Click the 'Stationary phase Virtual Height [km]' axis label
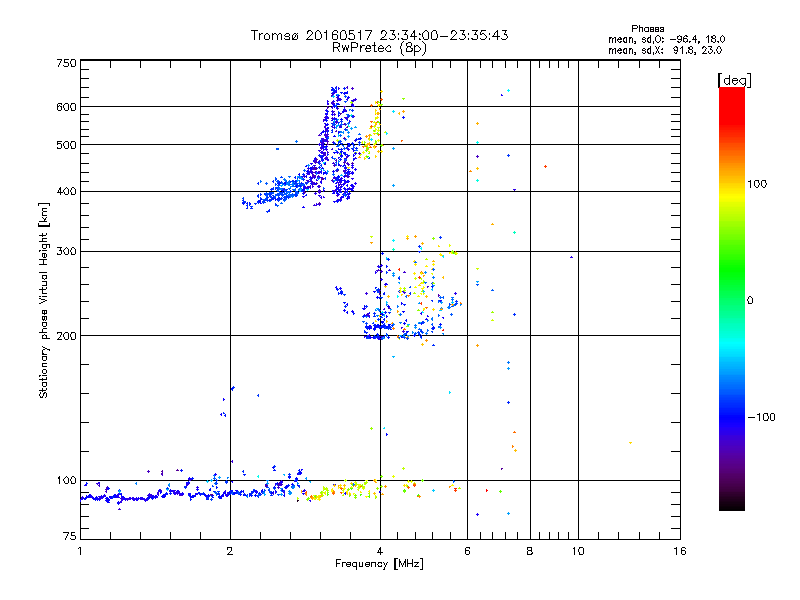The height and width of the screenshot is (600, 800). click(x=43, y=300)
